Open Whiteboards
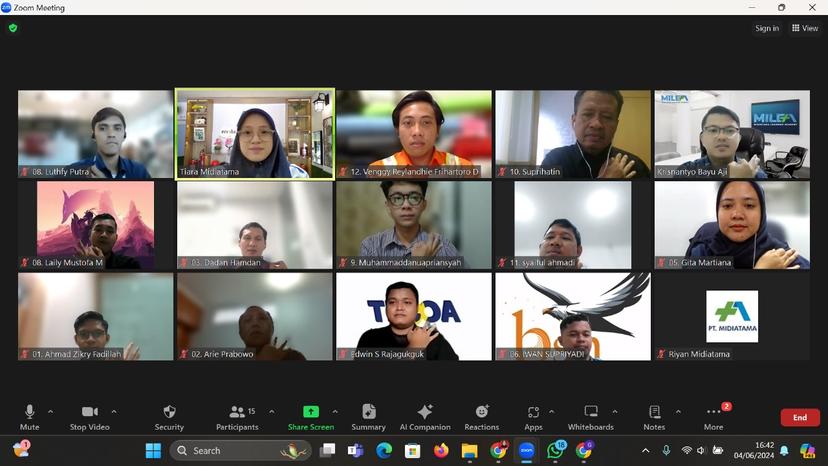The height and width of the screenshot is (466, 828). [591, 417]
